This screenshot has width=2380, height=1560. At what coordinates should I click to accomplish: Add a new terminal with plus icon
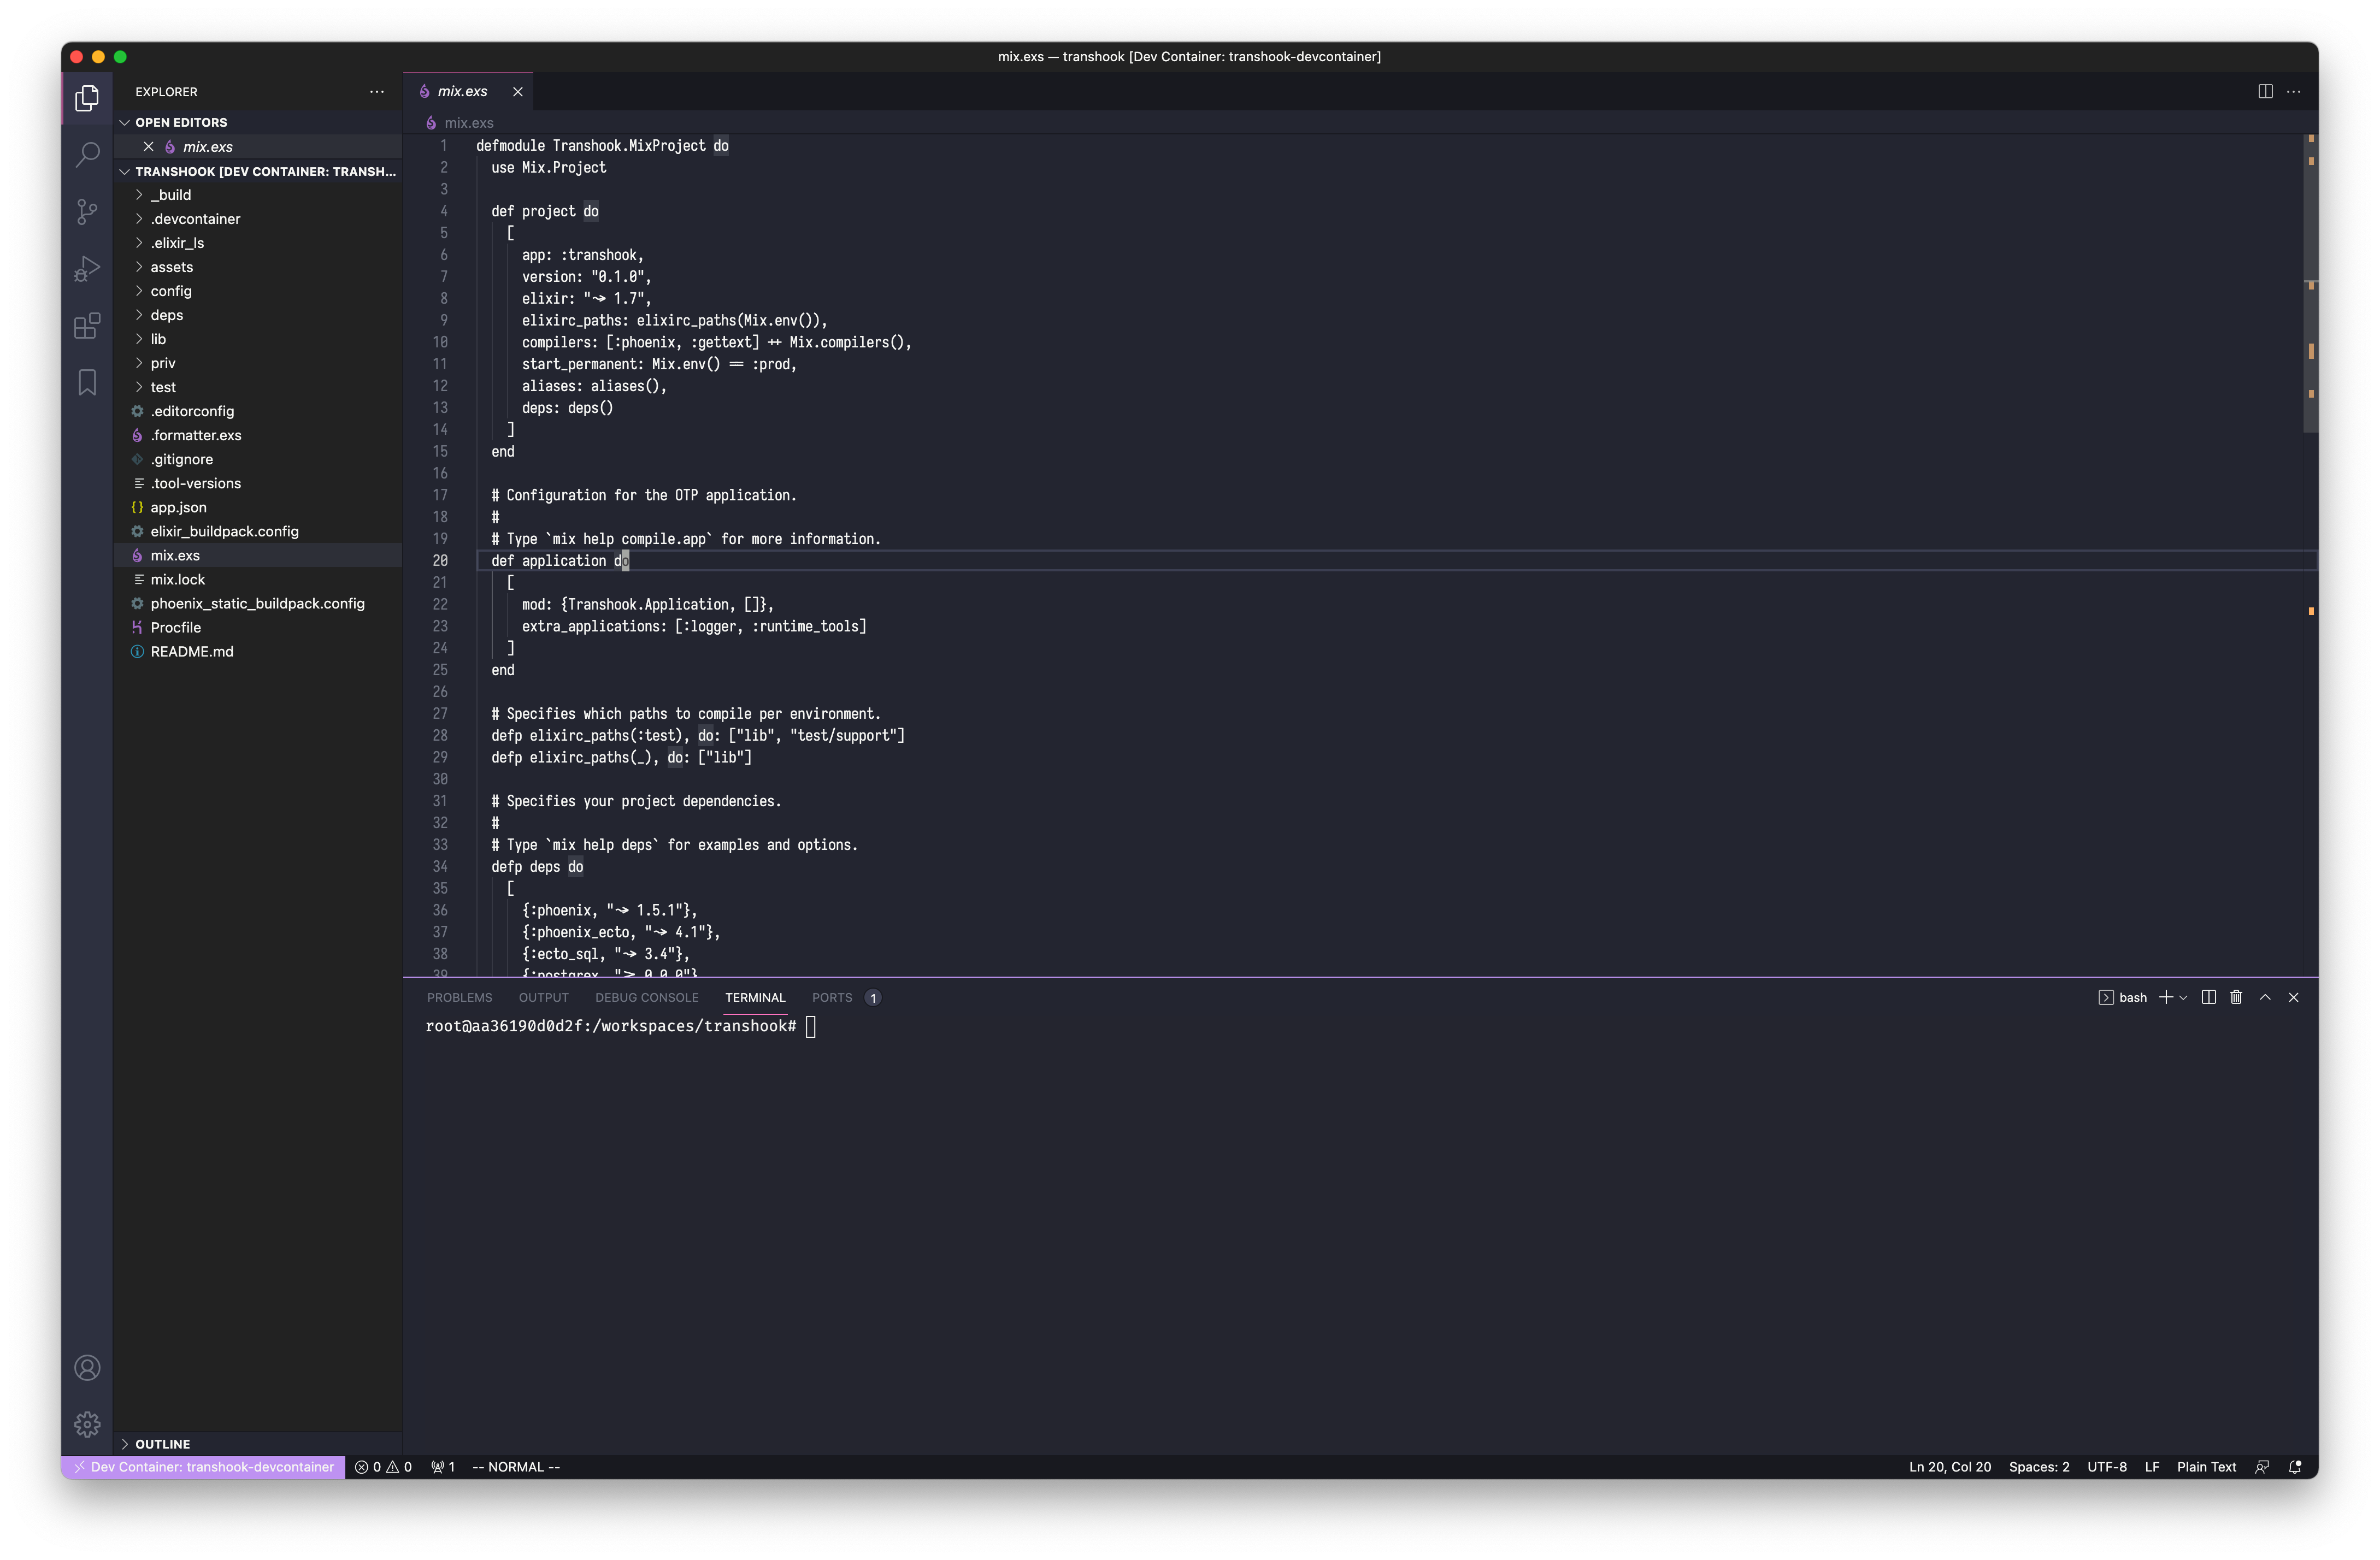coord(2165,998)
